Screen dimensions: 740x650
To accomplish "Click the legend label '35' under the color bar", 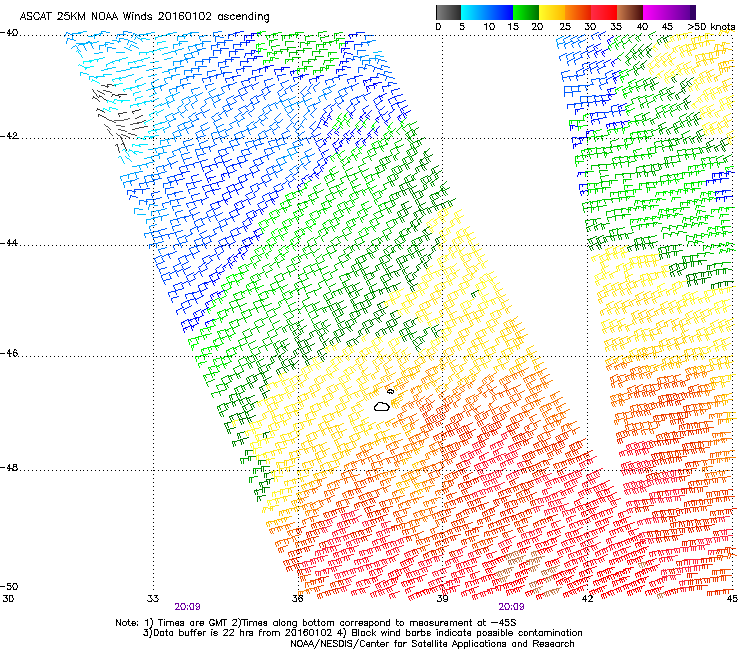I will click(616, 27).
